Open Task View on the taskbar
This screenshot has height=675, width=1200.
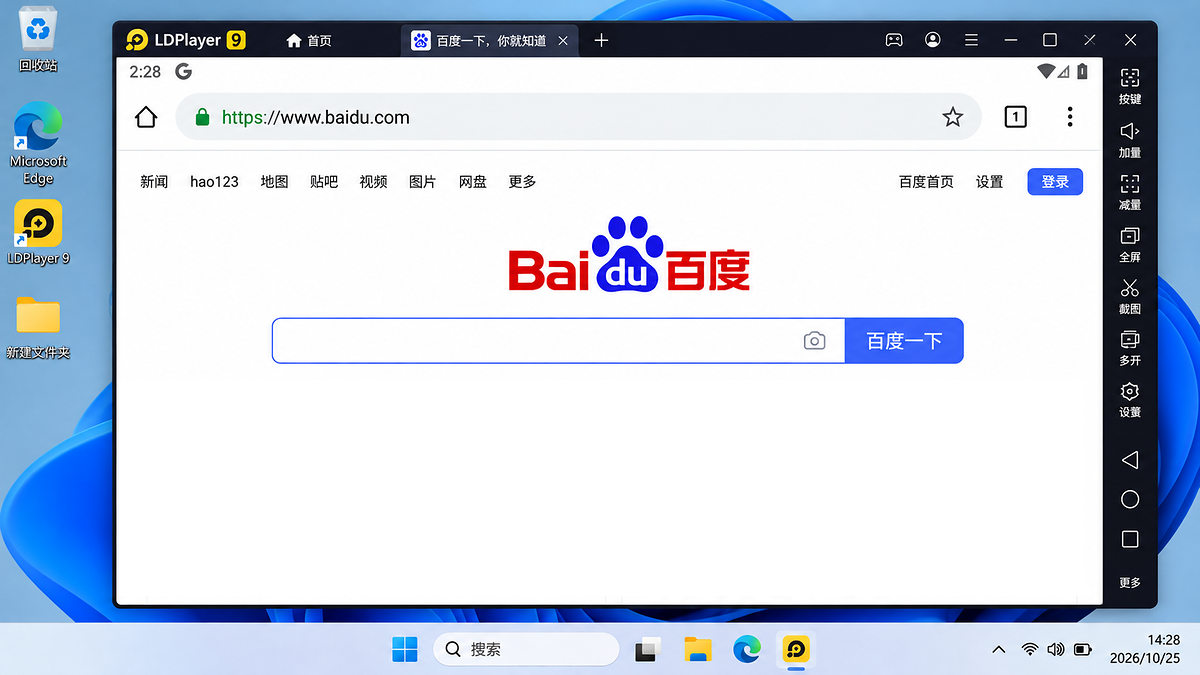click(648, 649)
